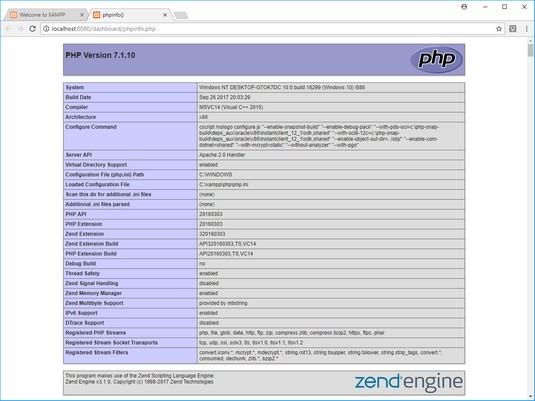Click the favicon on phpinfo() tab

pos(97,15)
